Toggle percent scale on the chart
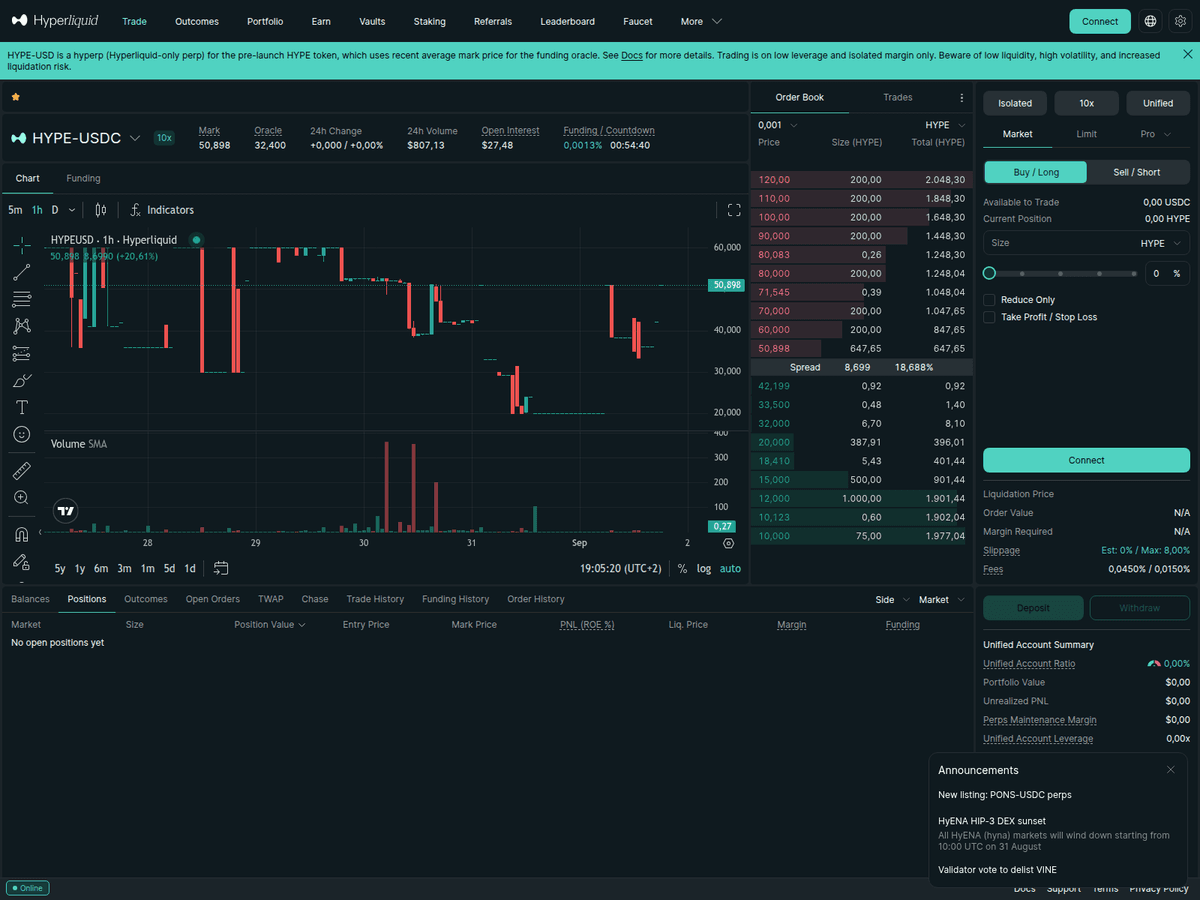The width and height of the screenshot is (1200, 900). click(x=682, y=568)
